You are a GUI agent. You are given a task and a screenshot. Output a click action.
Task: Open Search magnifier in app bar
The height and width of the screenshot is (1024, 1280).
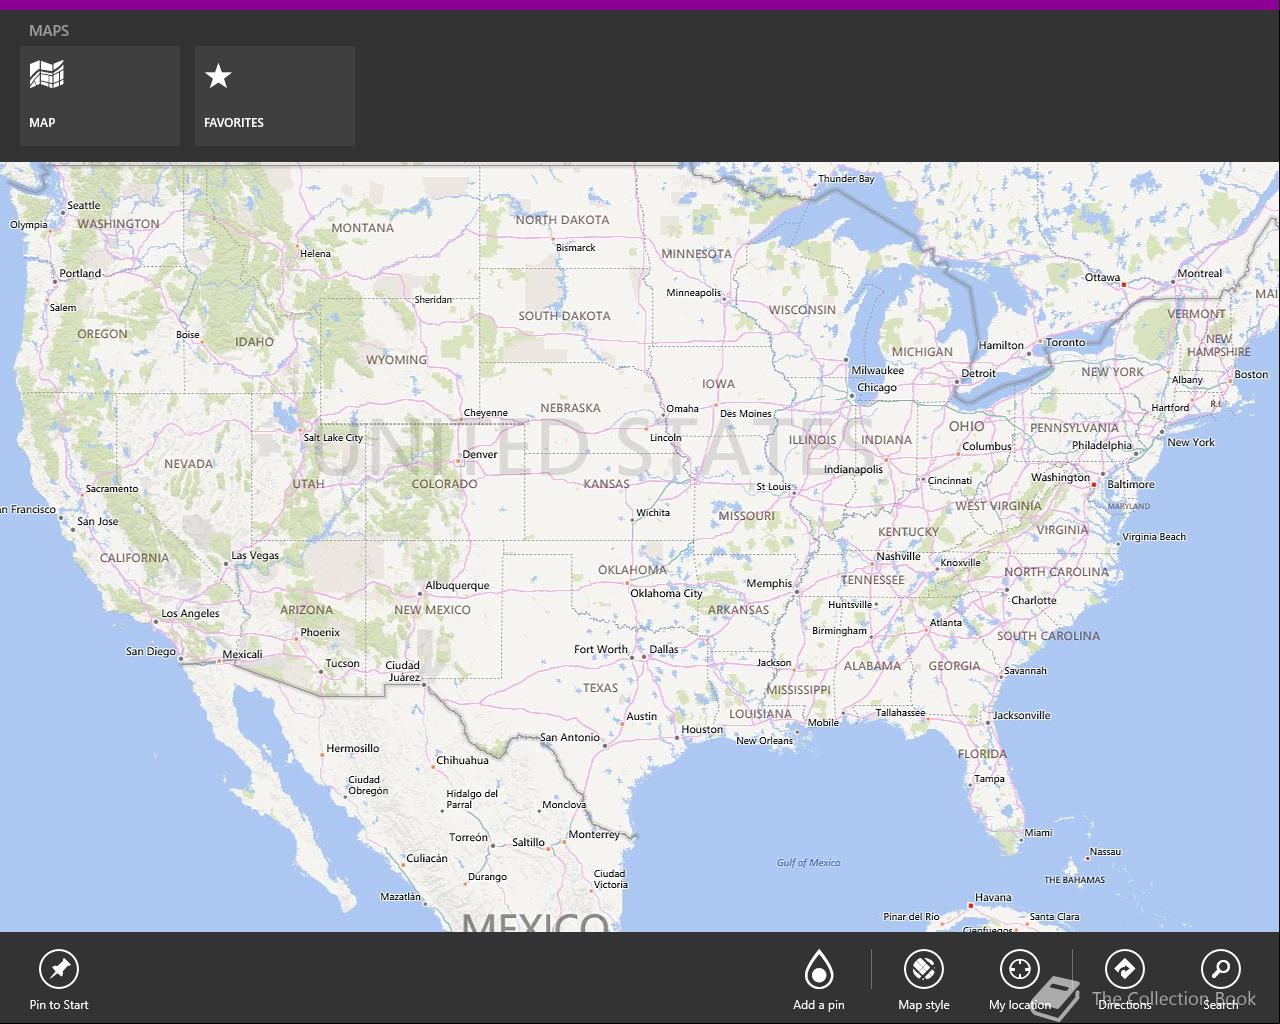tap(1221, 969)
